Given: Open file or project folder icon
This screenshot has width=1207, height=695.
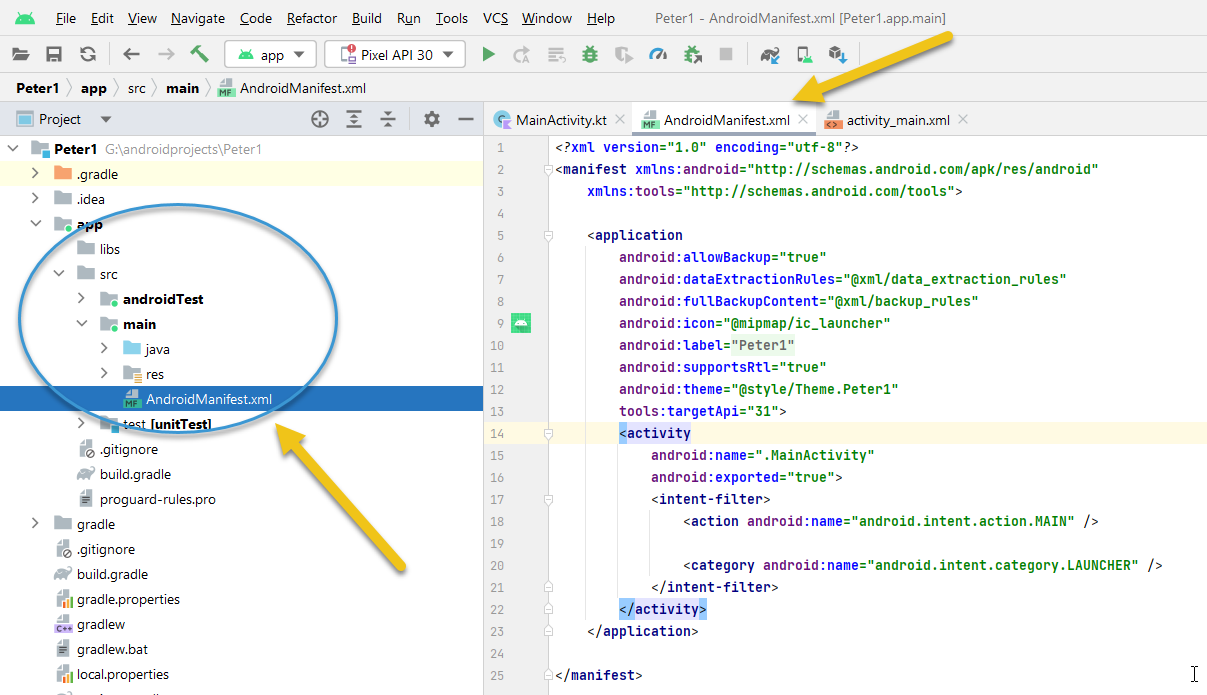Looking at the screenshot, I should pos(20,55).
